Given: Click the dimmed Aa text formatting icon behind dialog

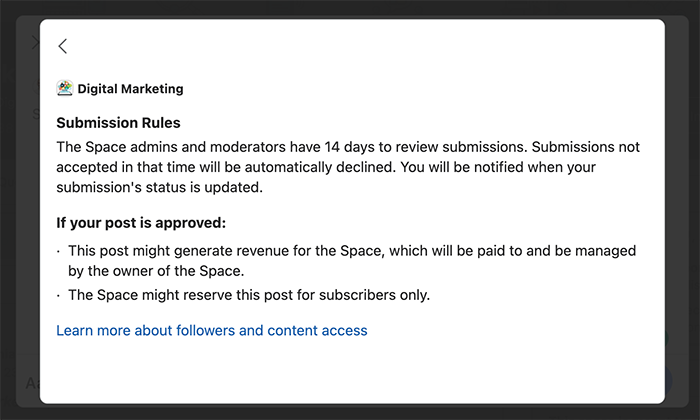Looking at the screenshot, I should (32, 383).
